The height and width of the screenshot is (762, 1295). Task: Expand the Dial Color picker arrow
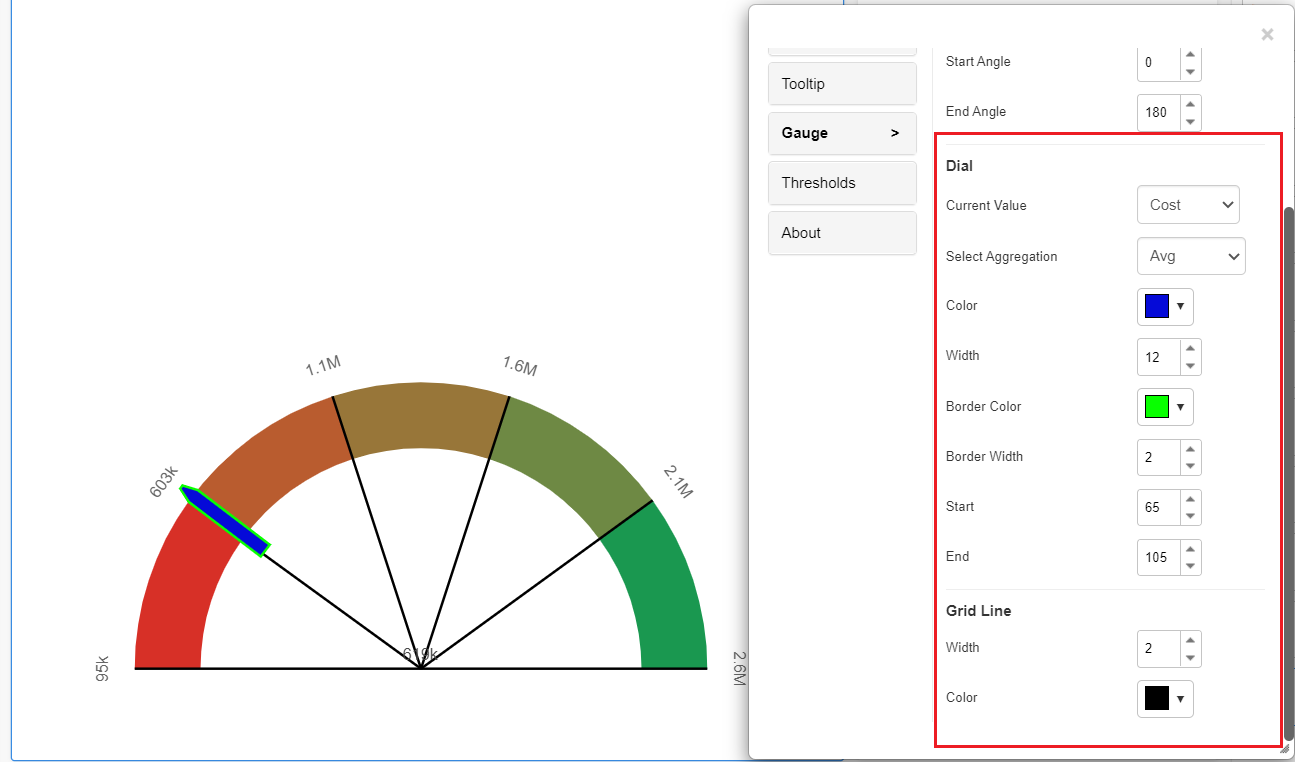click(x=1181, y=306)
